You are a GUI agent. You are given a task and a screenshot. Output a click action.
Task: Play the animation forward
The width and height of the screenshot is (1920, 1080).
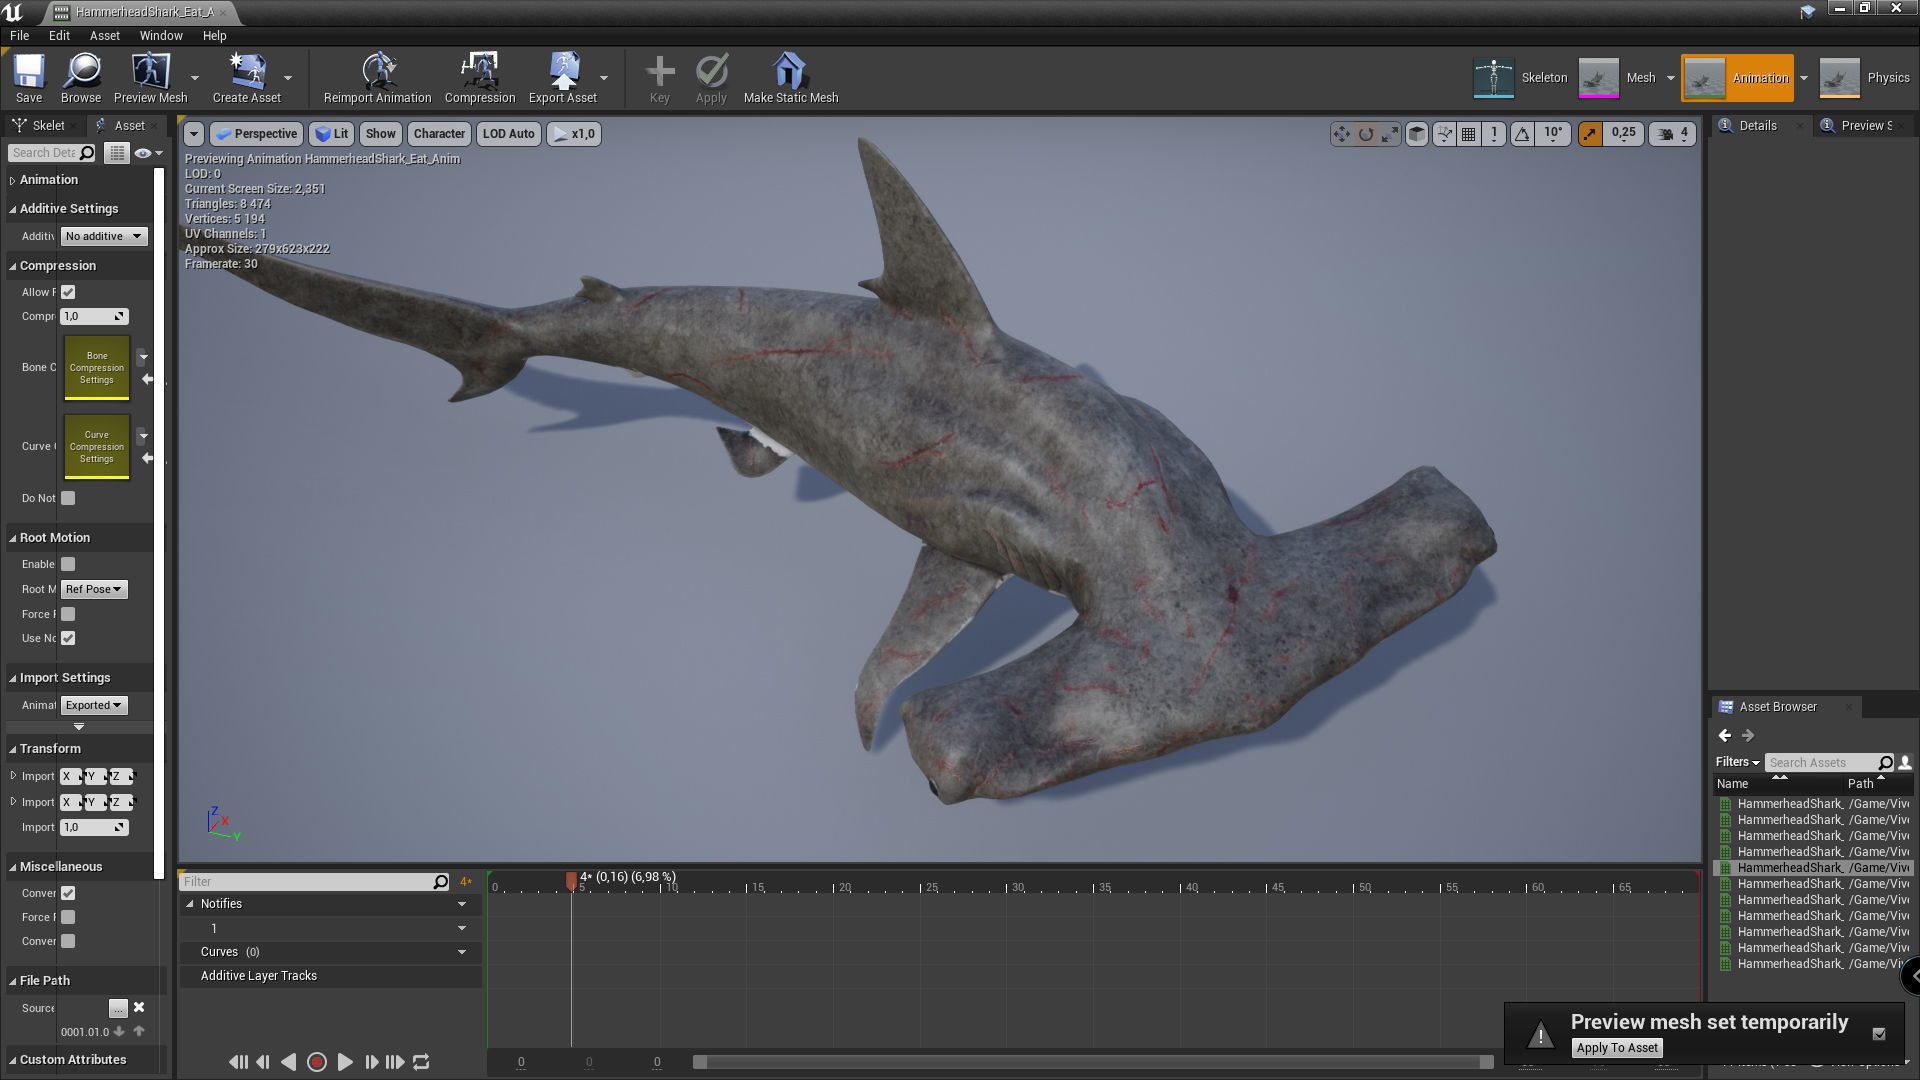(x=345, y=1062)
